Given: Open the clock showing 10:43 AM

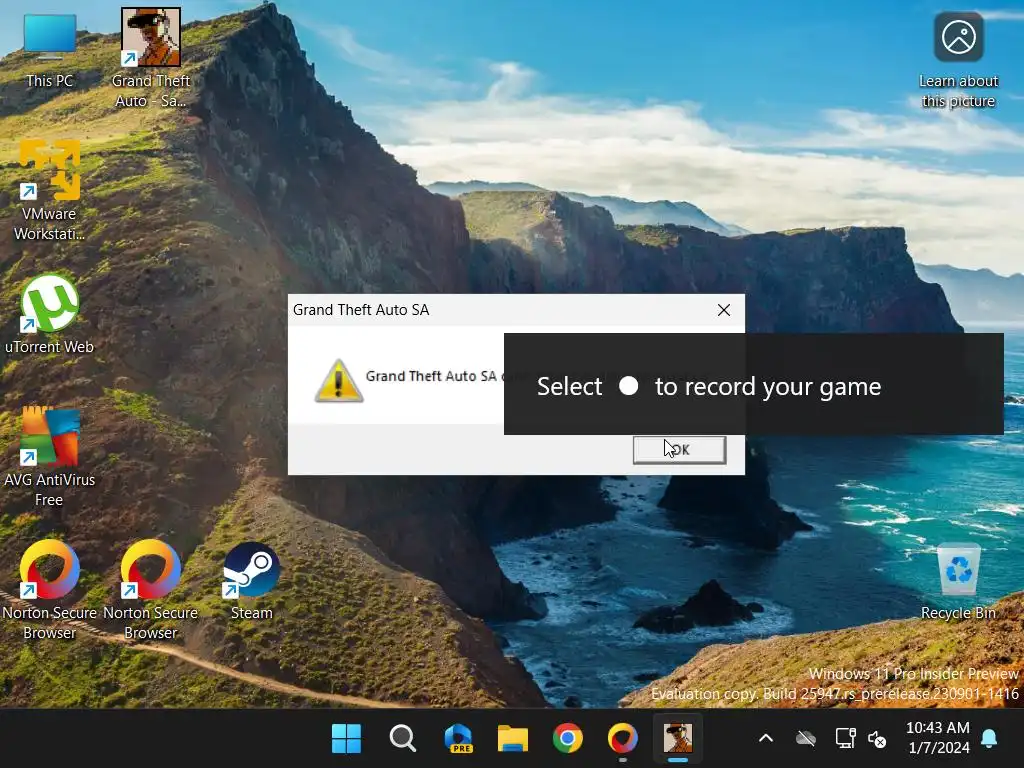Looking at the screenshot, I should tap(938, 737).
